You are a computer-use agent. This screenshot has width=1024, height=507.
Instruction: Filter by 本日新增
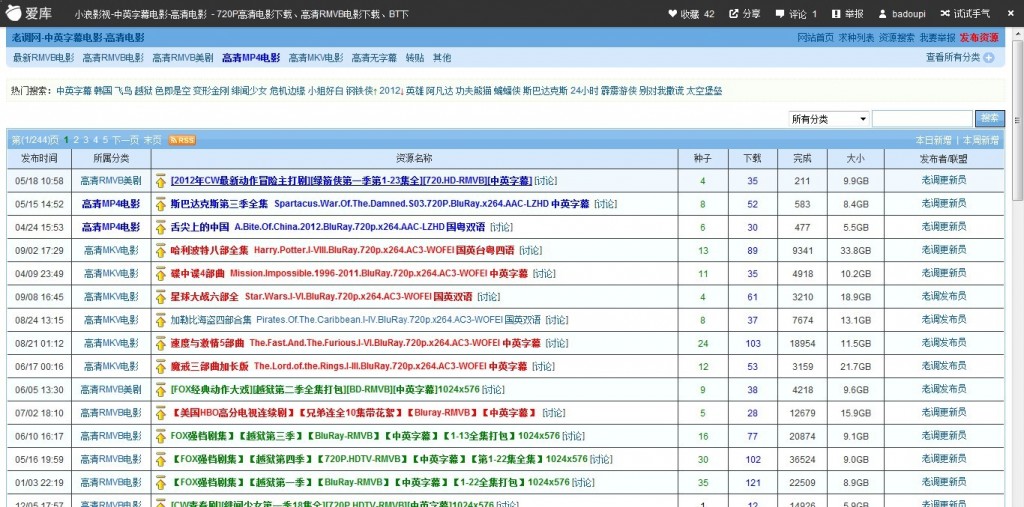pyautogui.click(x=933, y=140)
